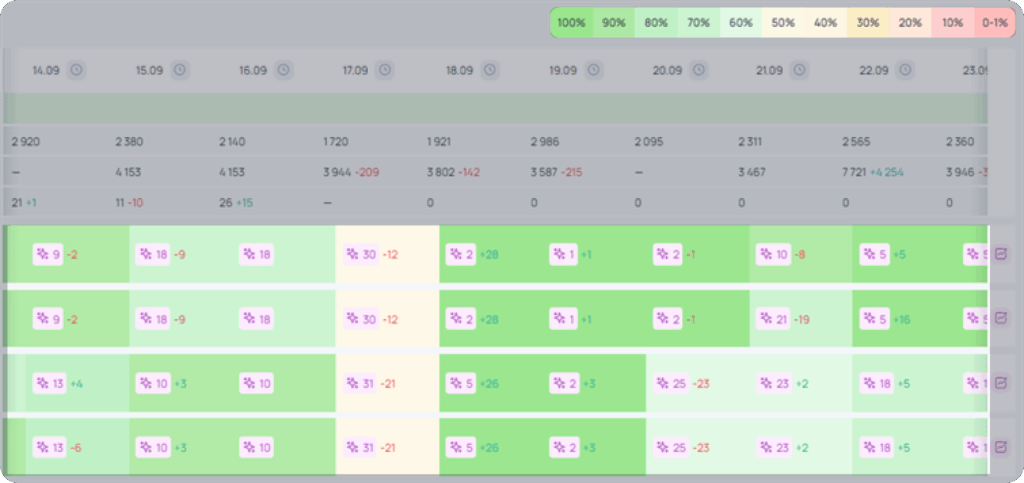The height and width of the screenshot is (483, 1024).
Task: Click position badge 25 in third row
Action: 671,383
